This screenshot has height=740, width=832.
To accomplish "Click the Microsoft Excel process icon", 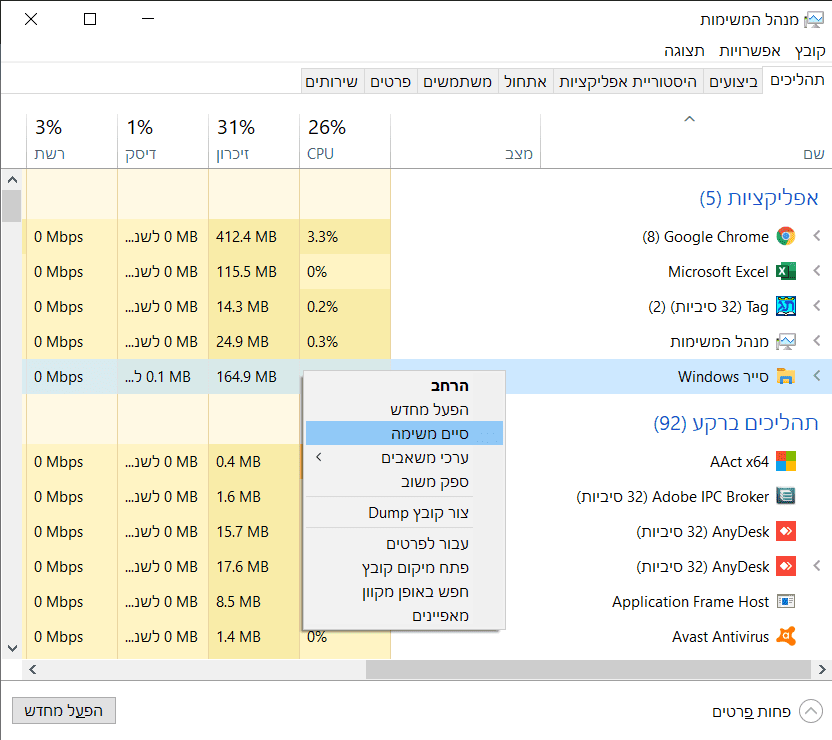I will click(x=786, y=272).
